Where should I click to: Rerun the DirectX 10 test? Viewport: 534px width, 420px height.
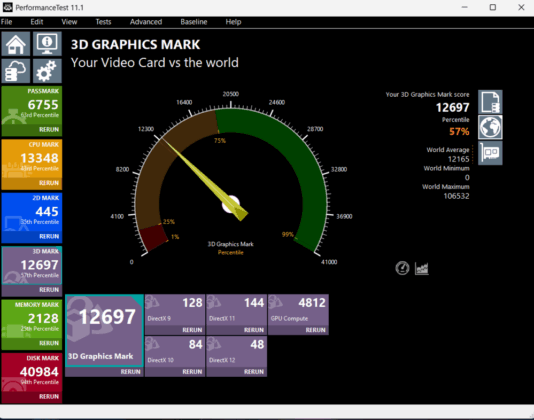coord(192,372)
